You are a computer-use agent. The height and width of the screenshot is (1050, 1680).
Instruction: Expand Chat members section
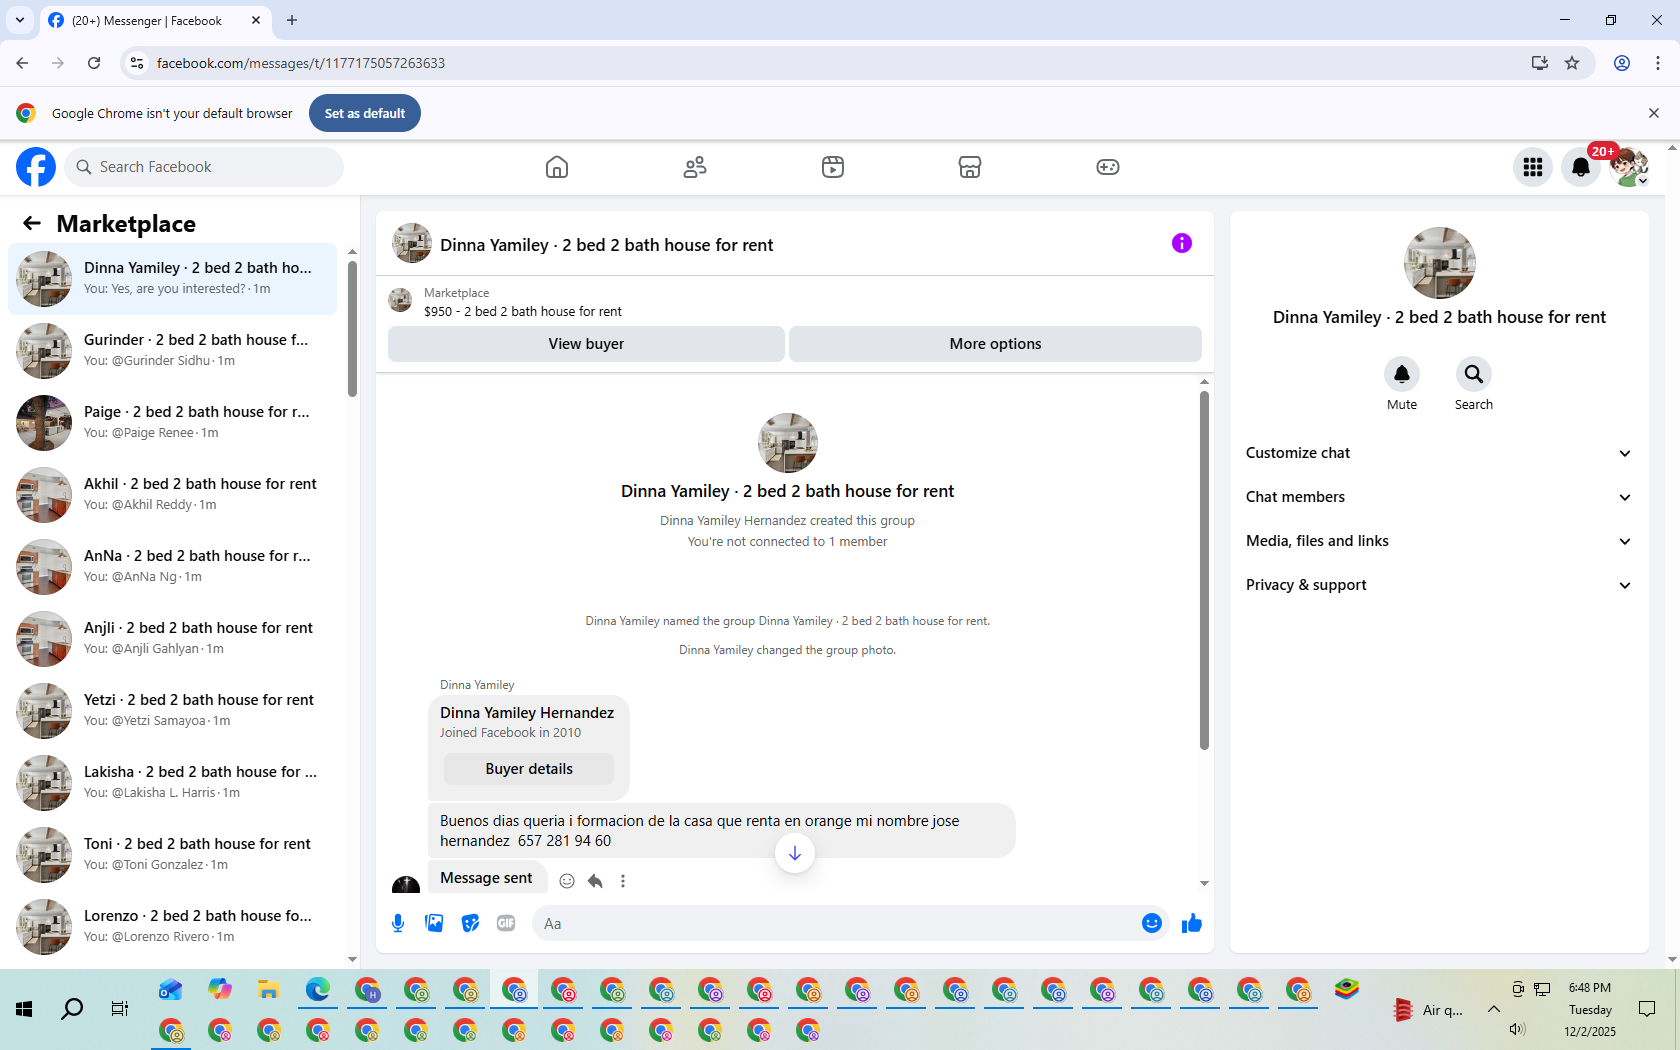click(x=1439, y=497)
